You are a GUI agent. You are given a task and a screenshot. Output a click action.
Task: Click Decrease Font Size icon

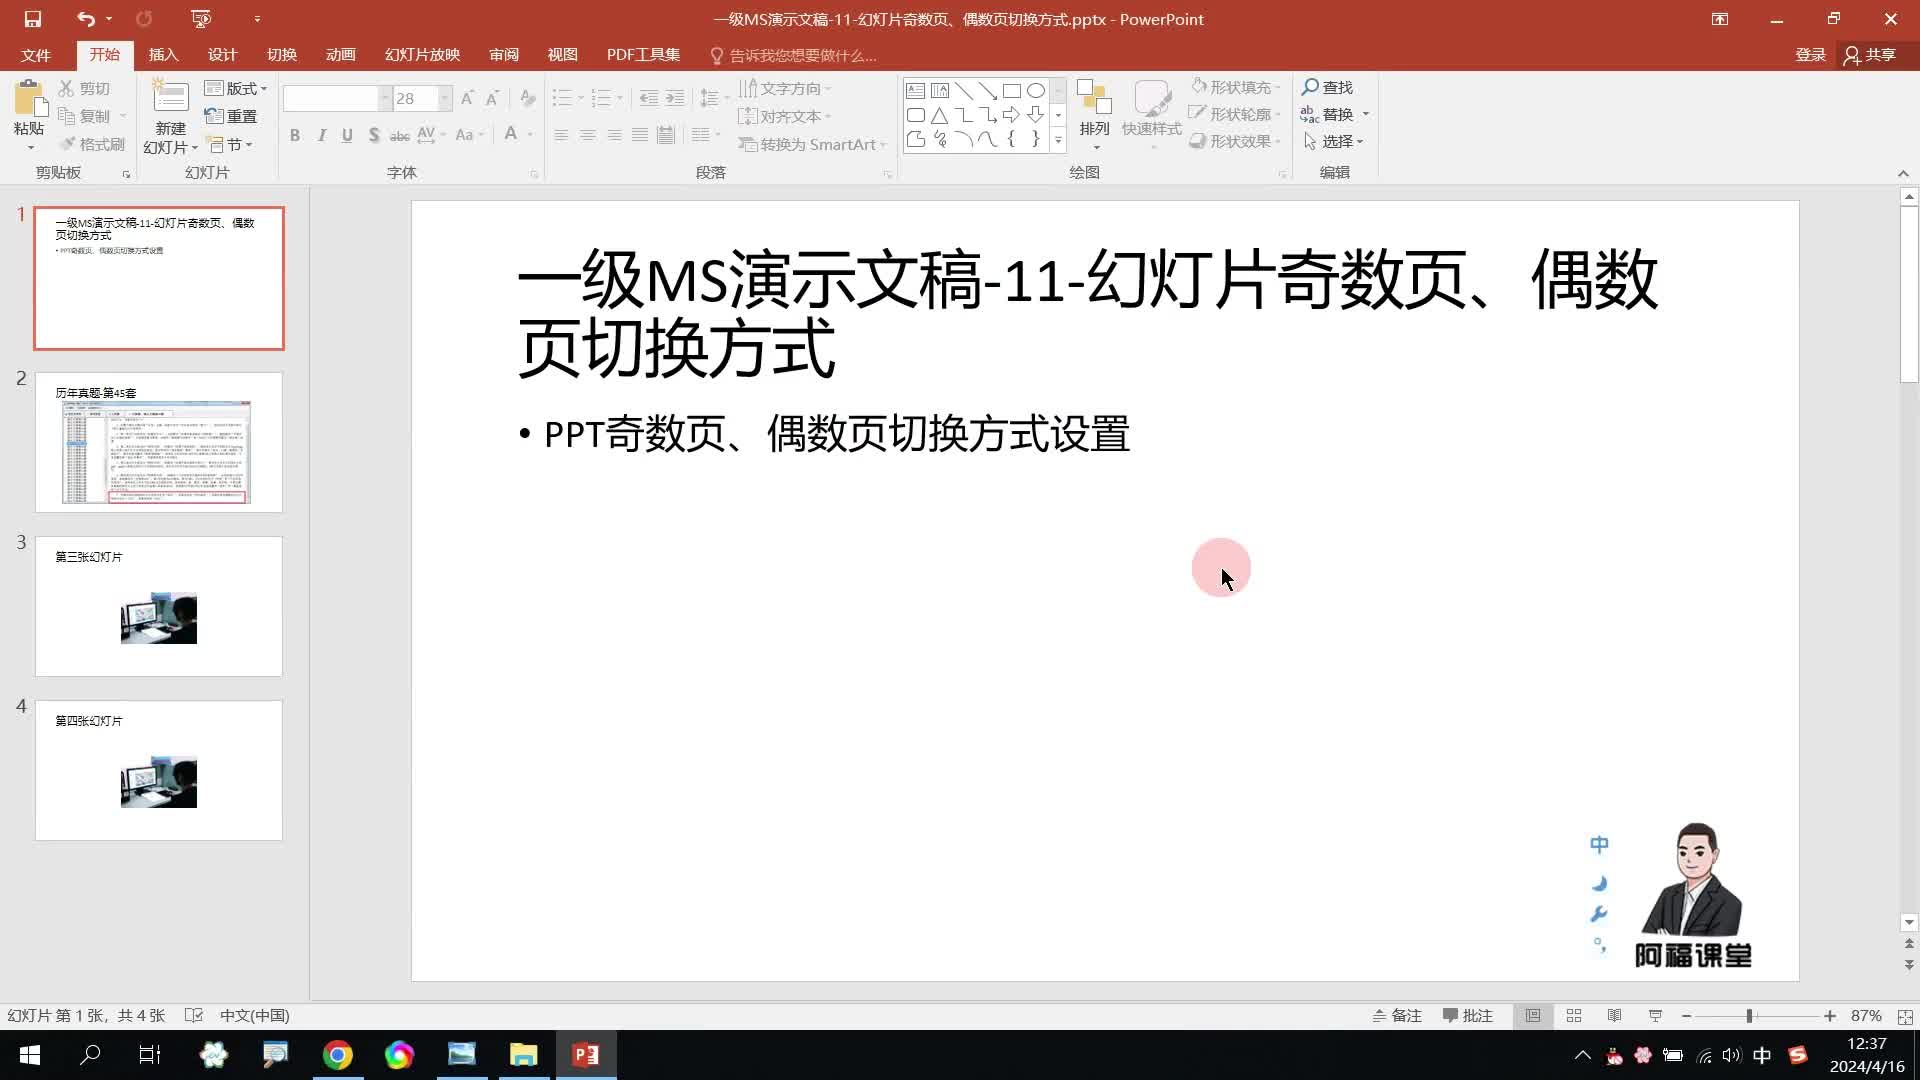point(492,98)
